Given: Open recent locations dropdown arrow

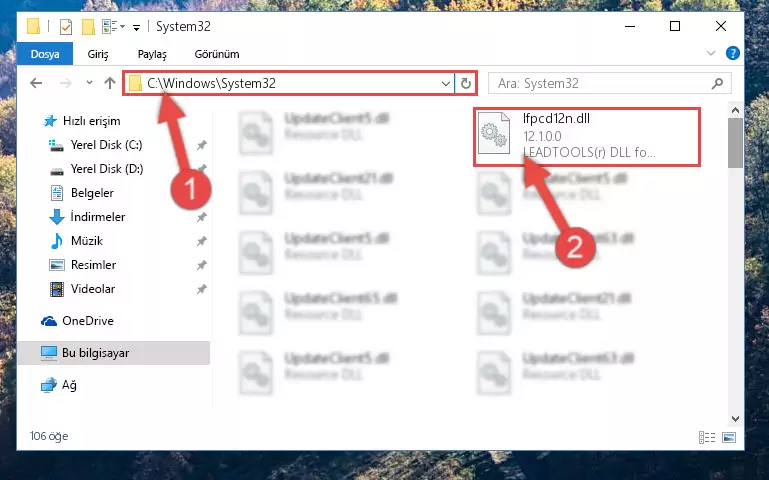Looking at the screenshot, I should pyautogui.click(x=89, y=82).
